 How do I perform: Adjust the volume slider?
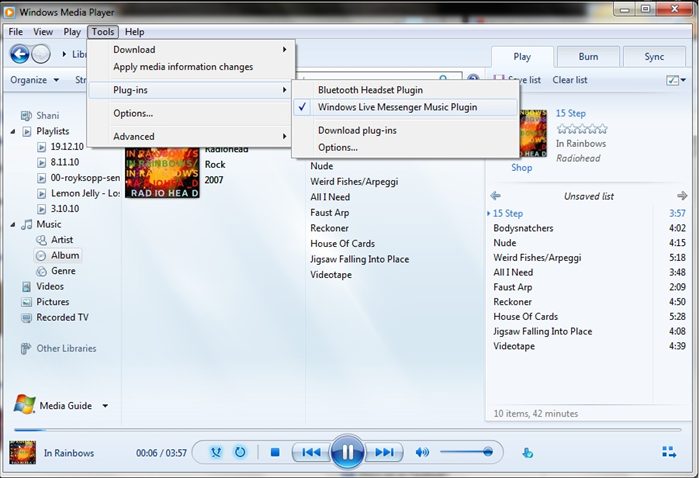(x=466, y=452)
